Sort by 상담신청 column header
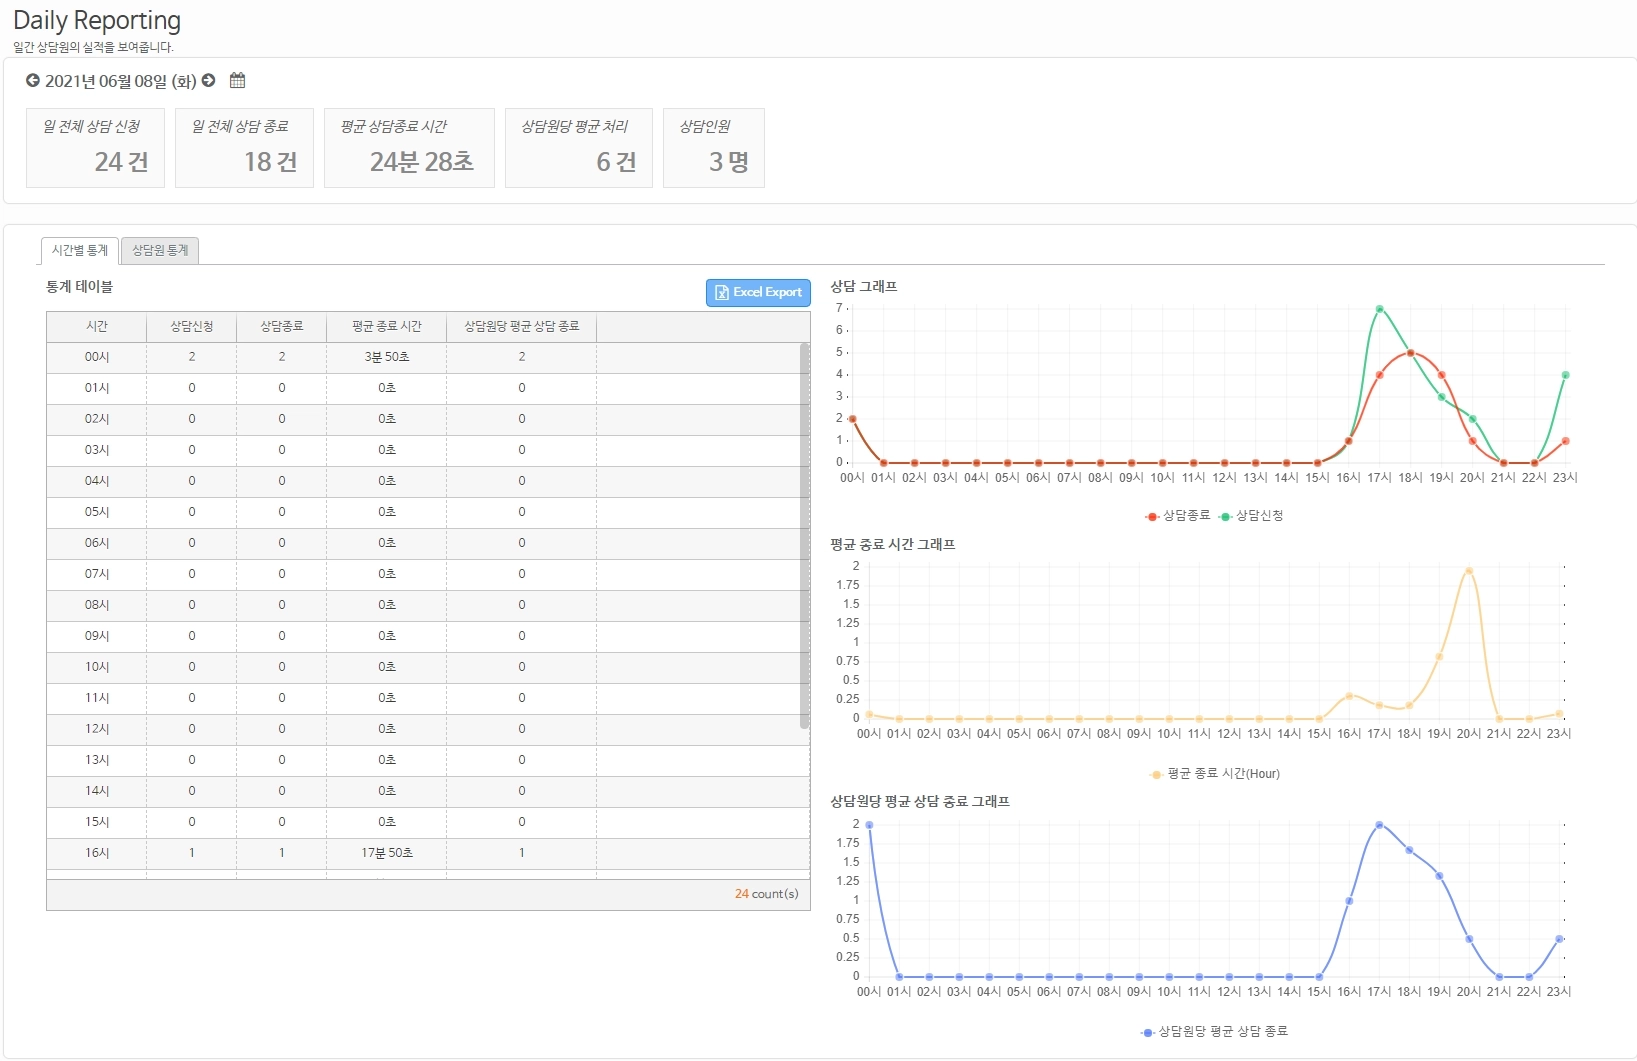The height and width of the screenshot is (1061, 1637). (x=192, y=327)
